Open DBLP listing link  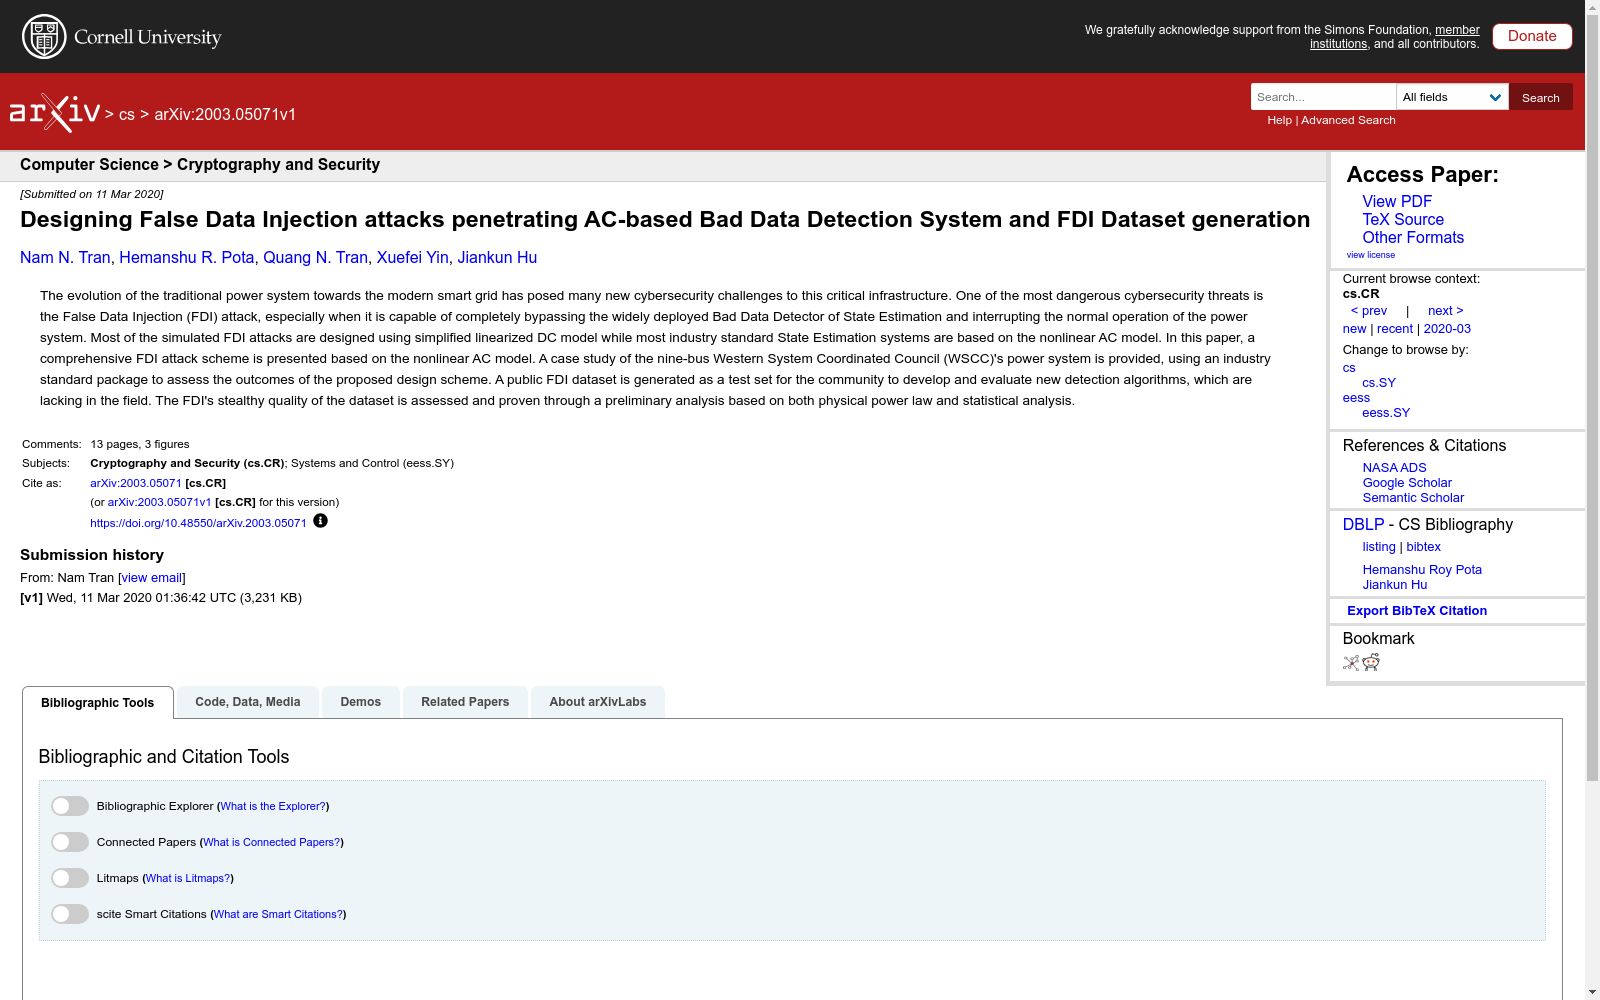pos(1379,547)
